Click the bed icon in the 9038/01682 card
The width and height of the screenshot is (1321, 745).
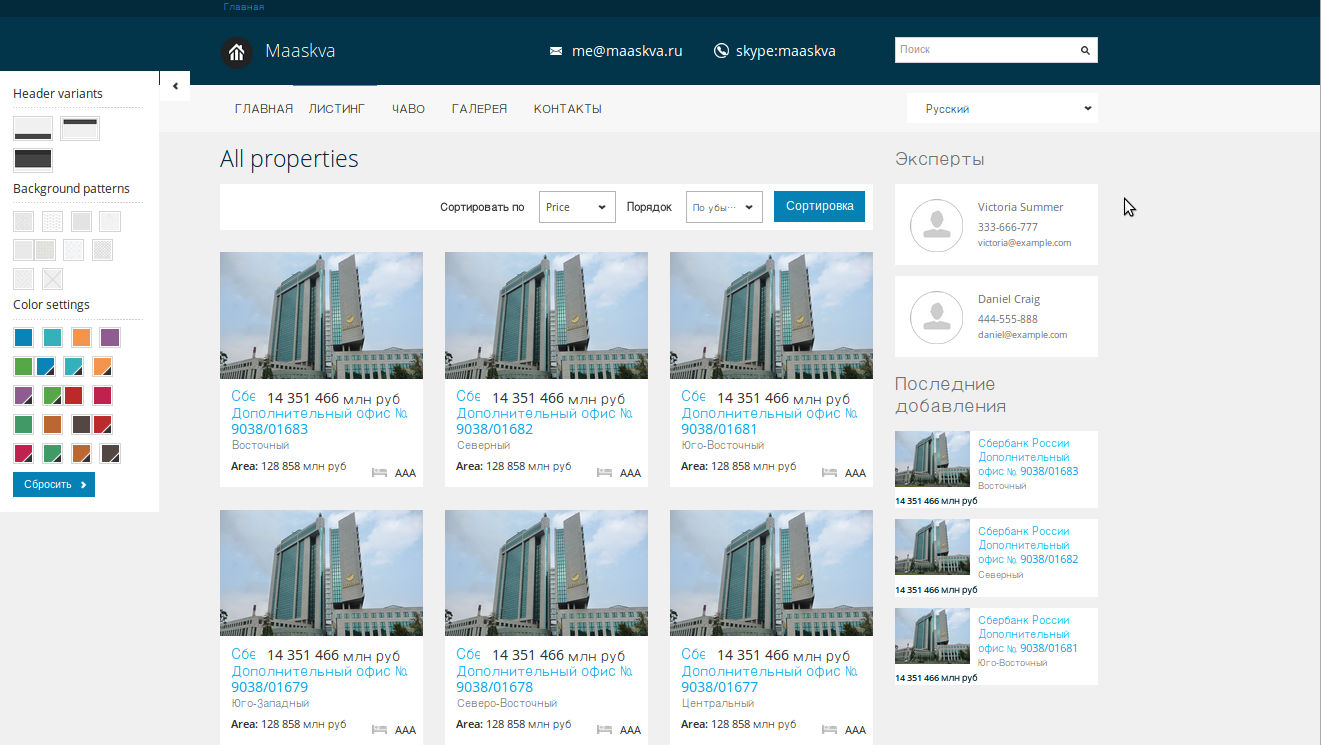[x=605, y=473]
